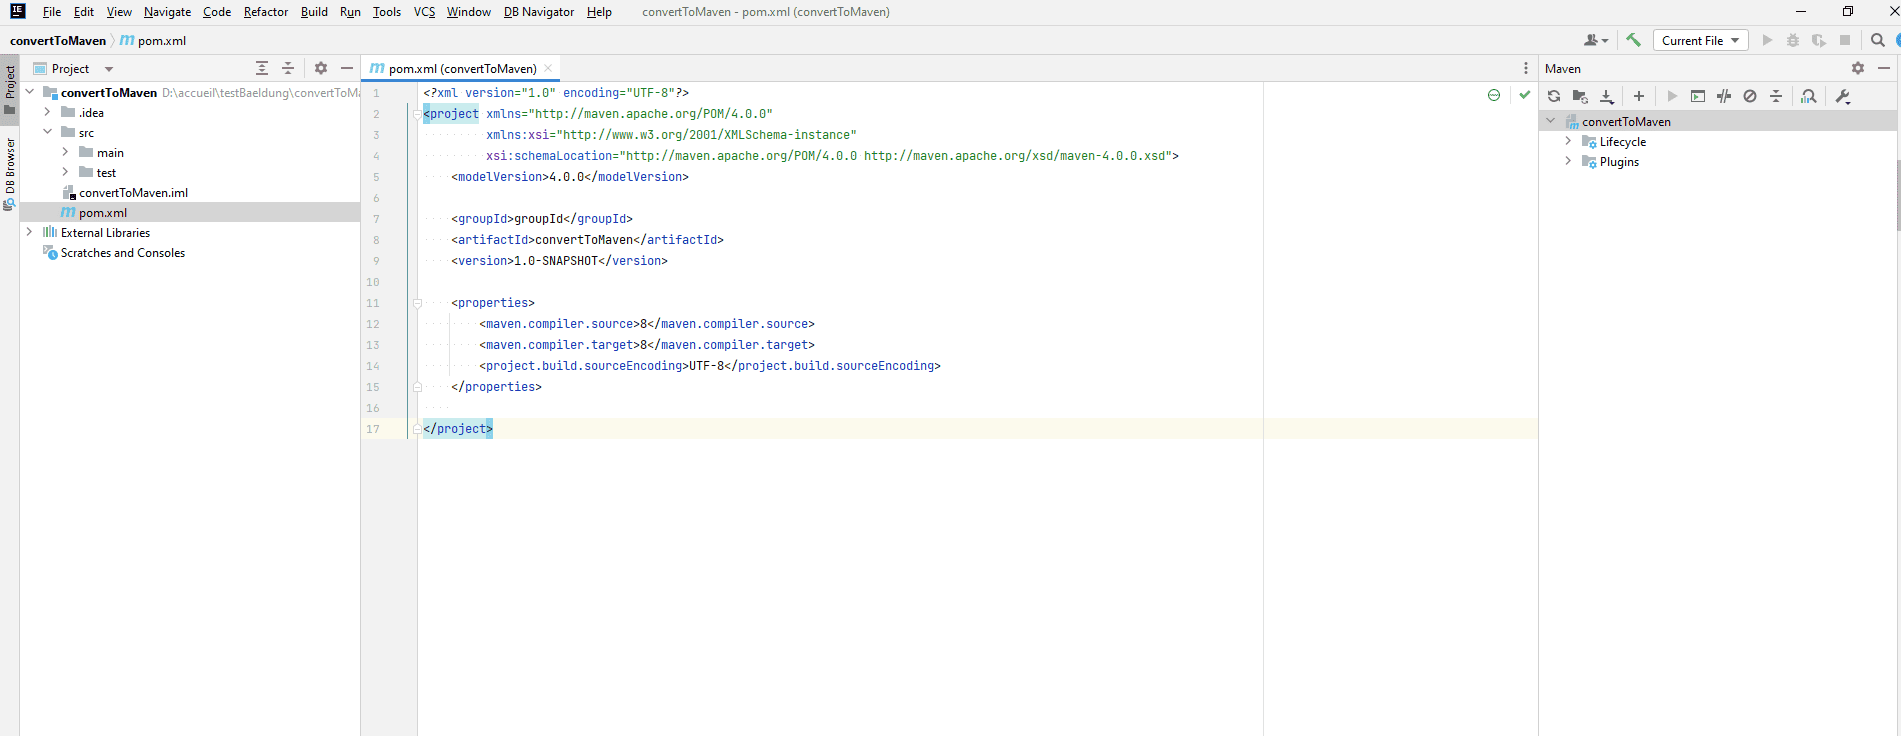Reload all Maven projects
1901x736 pixels.
[1554, 96]
